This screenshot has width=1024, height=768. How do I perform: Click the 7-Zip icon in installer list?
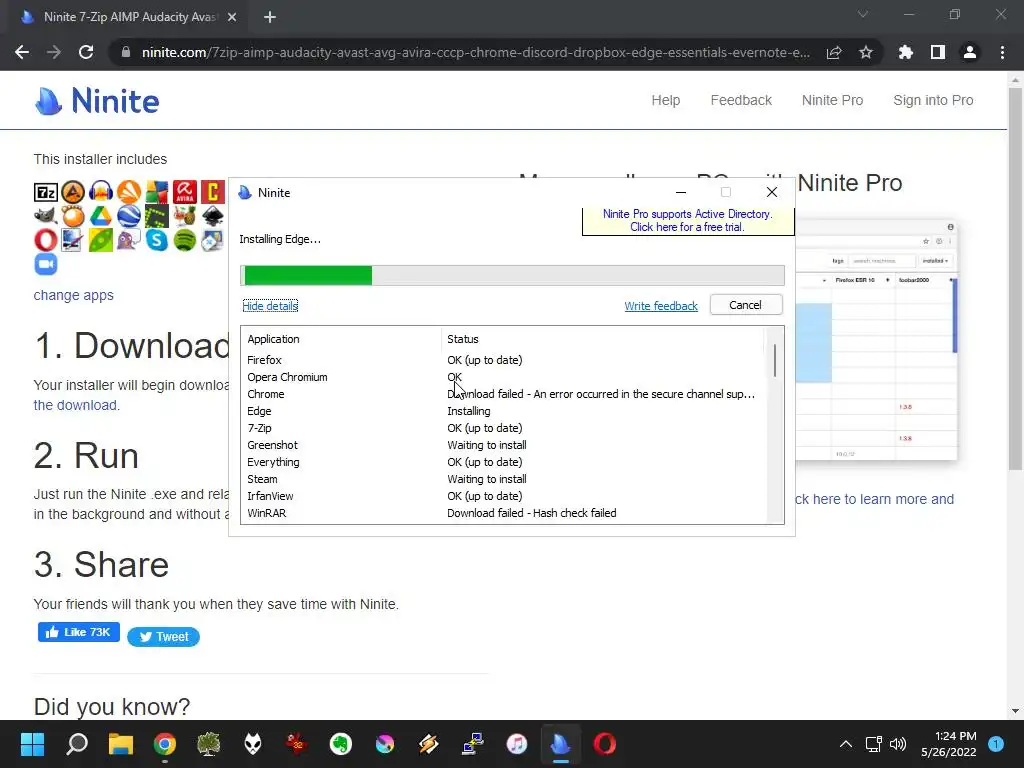(46, 192)
